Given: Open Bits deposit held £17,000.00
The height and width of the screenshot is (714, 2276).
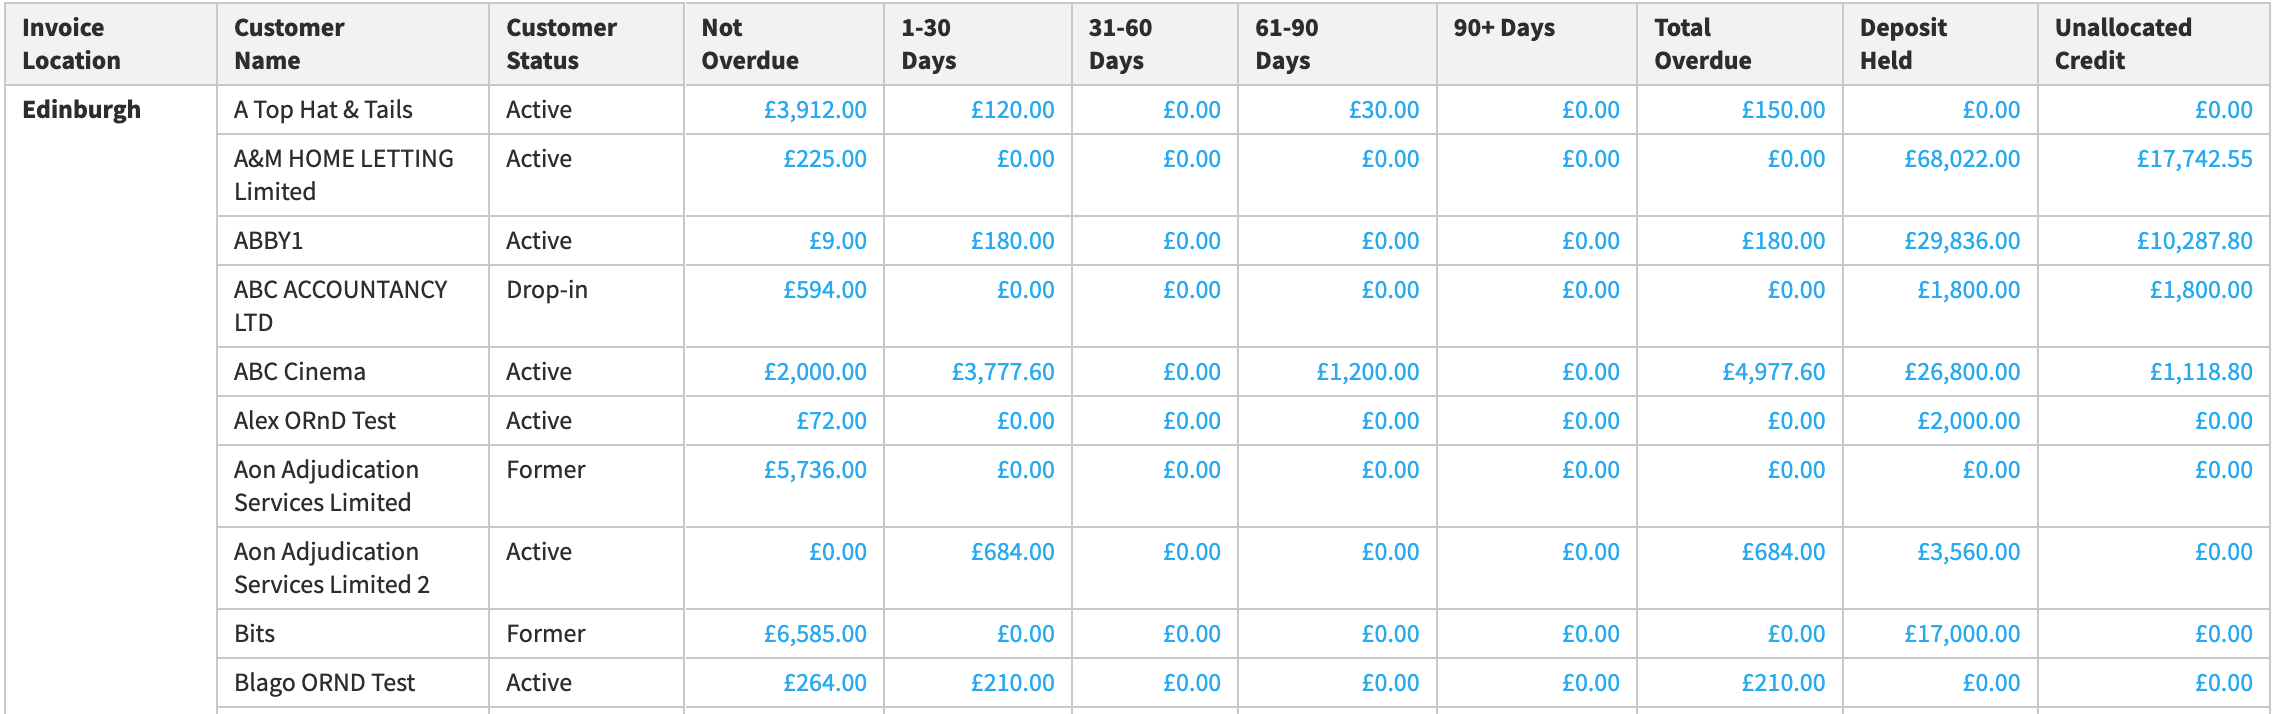Looking at the screenshot, I should coord(1962,634).
